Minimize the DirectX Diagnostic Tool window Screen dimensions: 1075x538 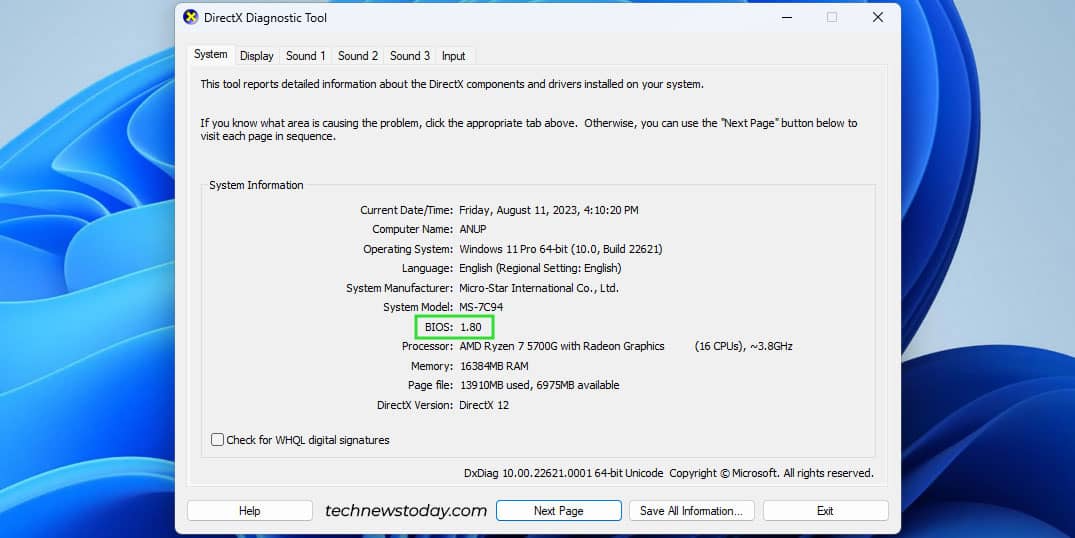click(x=787, y=18)
